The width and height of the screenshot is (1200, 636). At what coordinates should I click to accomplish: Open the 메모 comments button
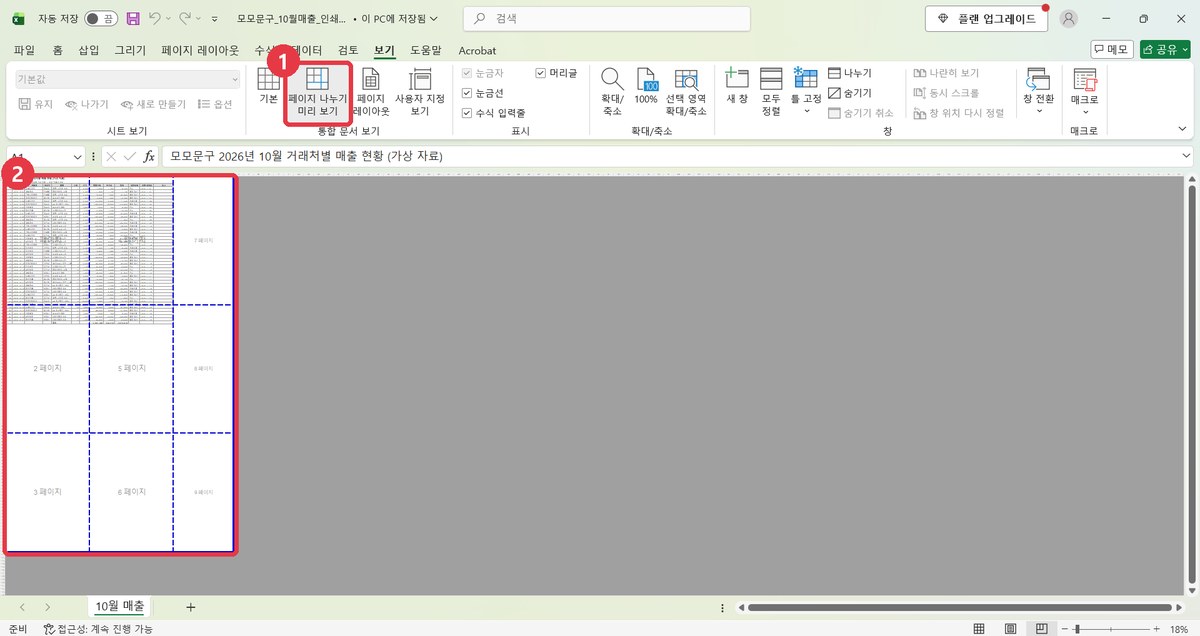click(x=1112, y=49)
